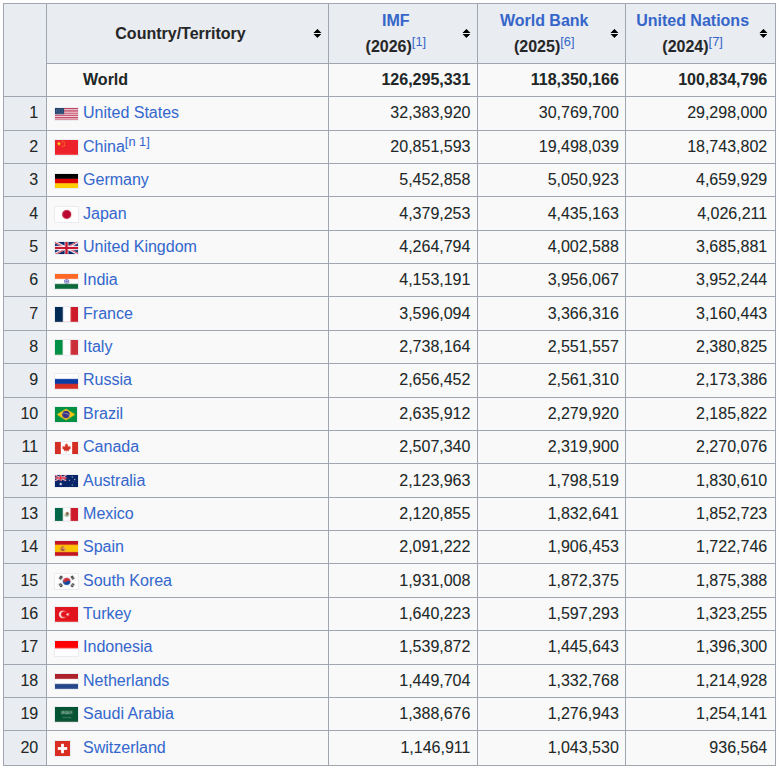This screenshot has width=778, height=766.
Task: Open the China country link
Action: [x=104, y=147]
